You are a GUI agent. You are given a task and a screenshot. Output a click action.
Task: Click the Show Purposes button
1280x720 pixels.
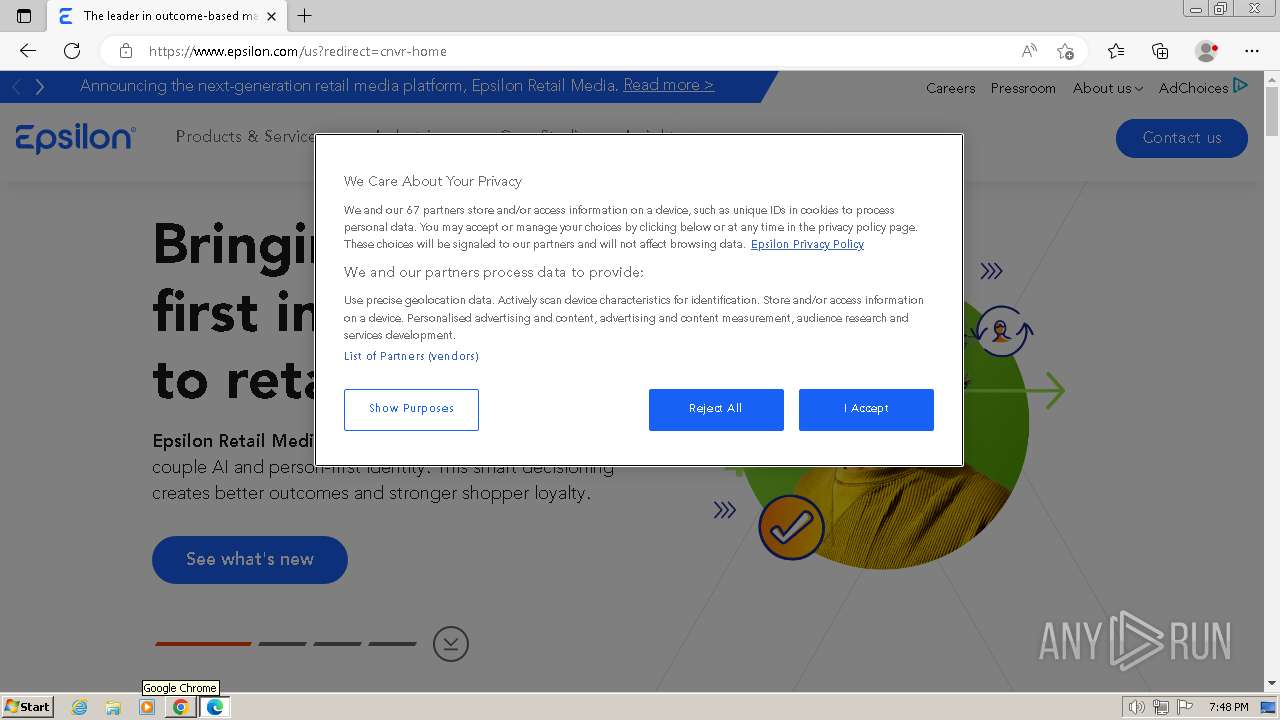(411, 410)
